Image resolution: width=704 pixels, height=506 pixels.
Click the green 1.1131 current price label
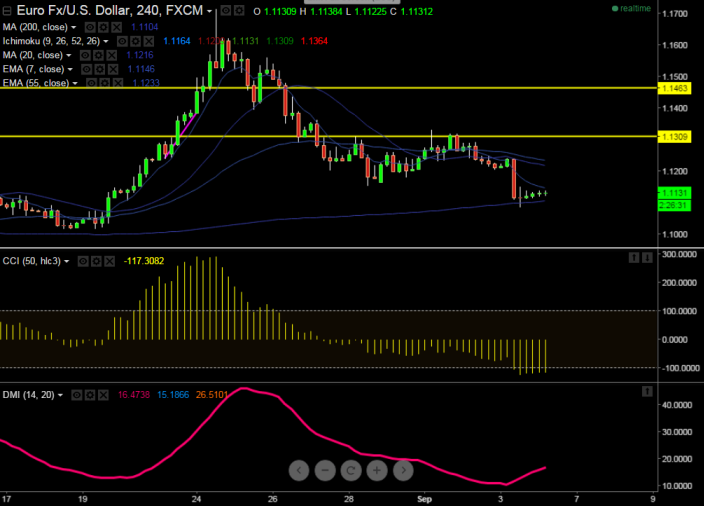point(674,193)
